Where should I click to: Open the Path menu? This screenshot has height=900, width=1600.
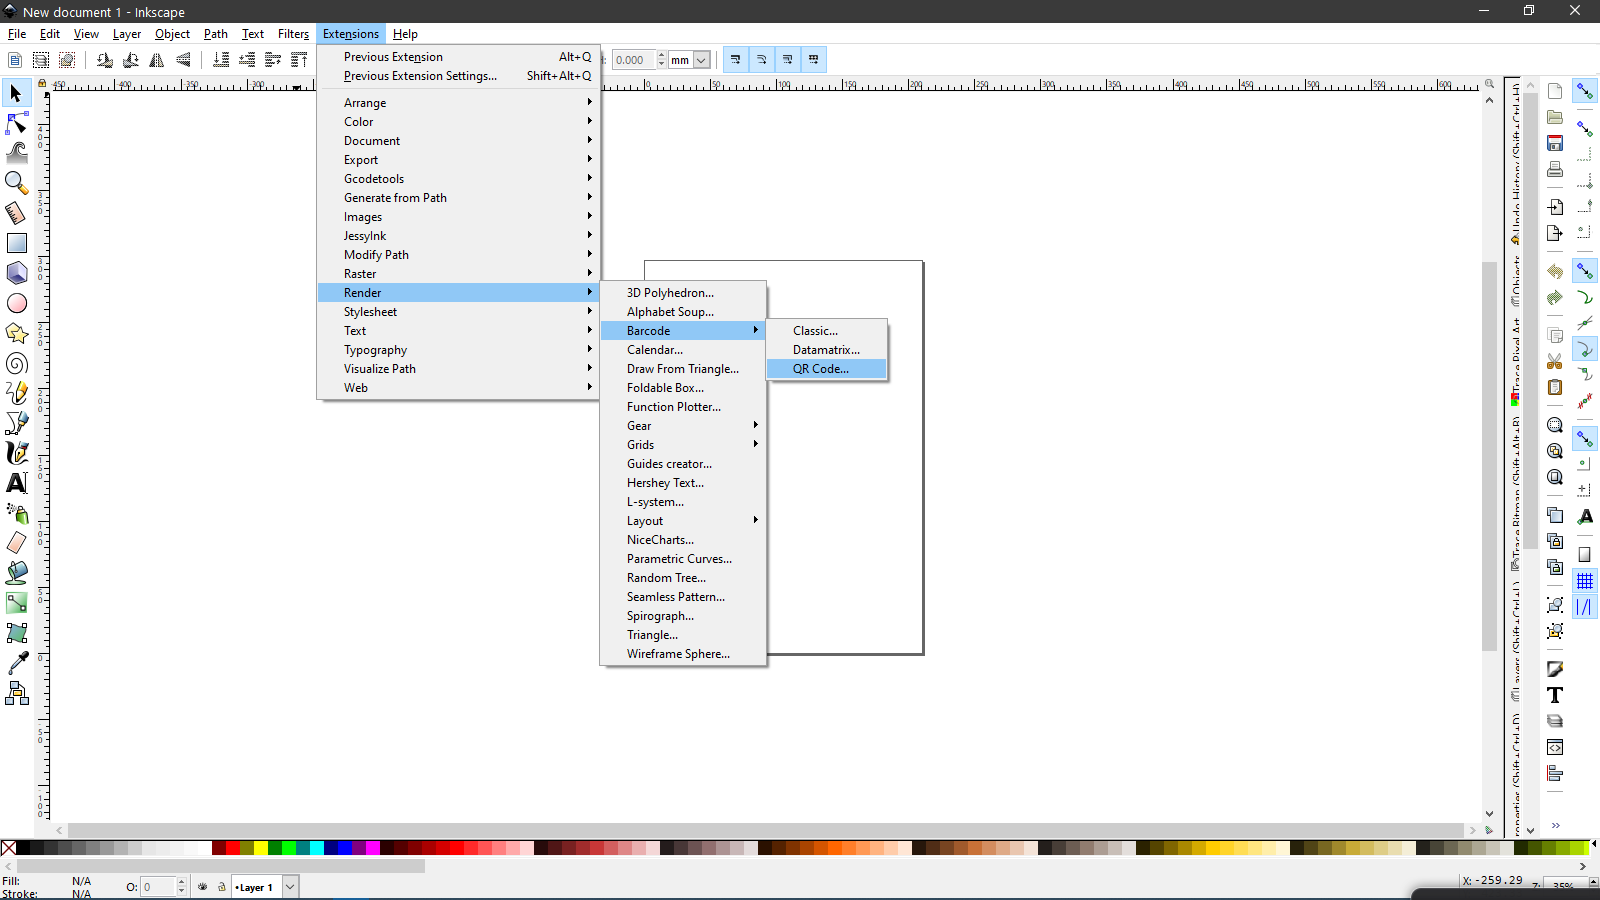216,34
